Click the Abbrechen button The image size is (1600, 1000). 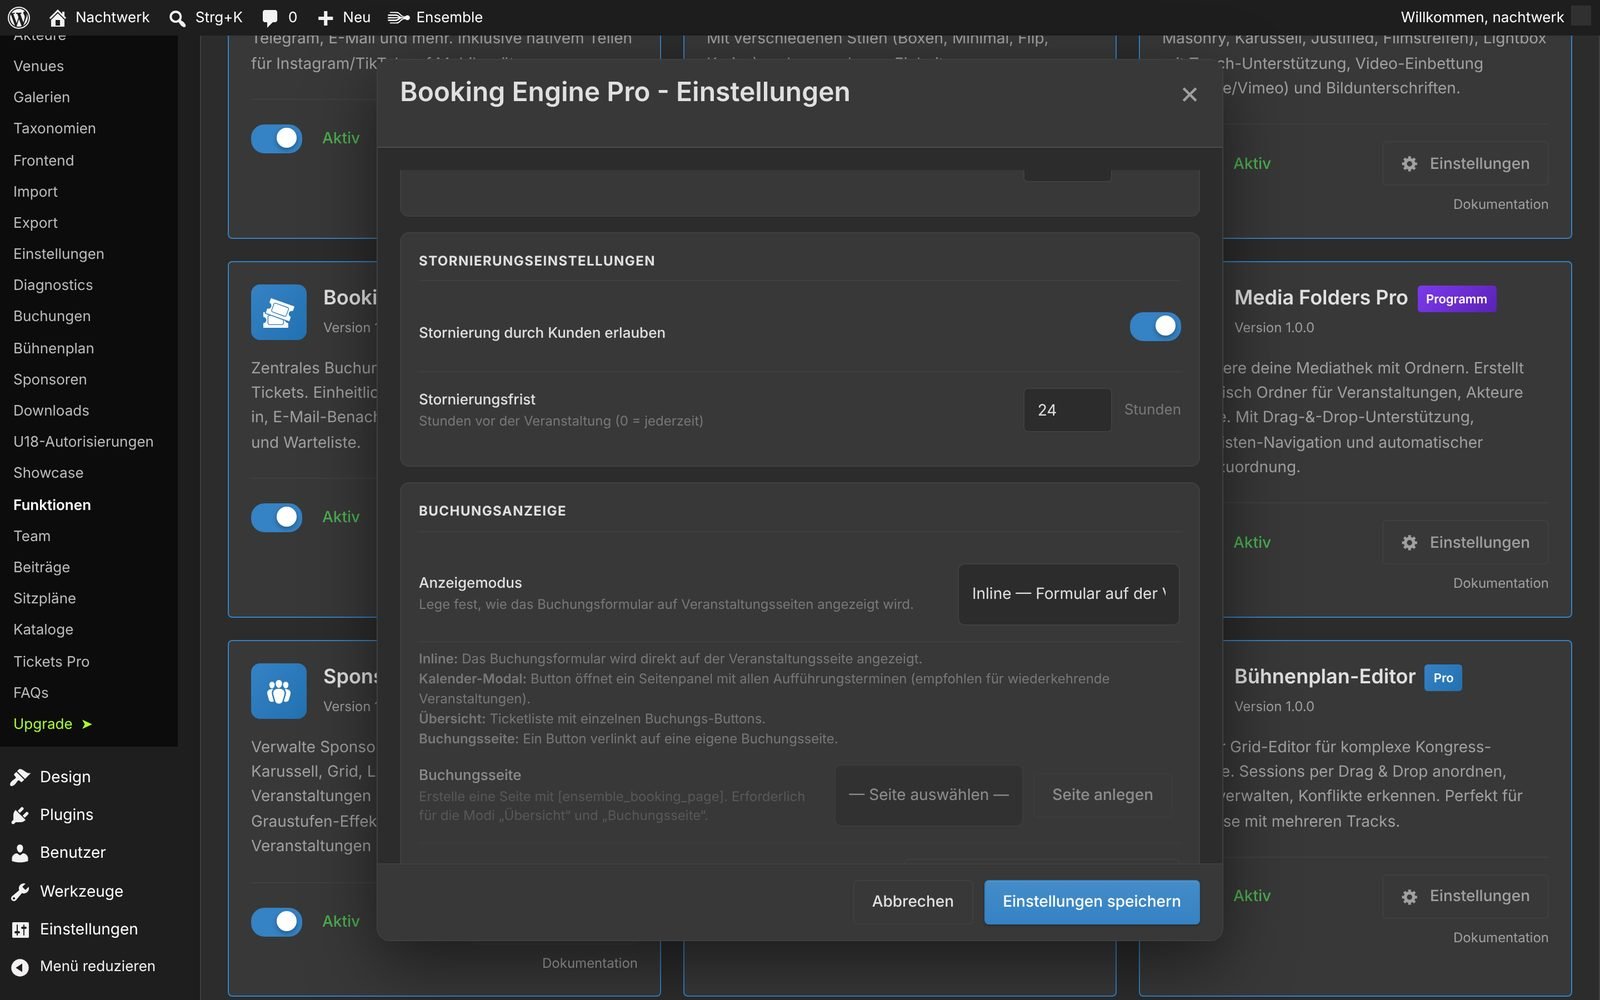click(x=913, y=902)
